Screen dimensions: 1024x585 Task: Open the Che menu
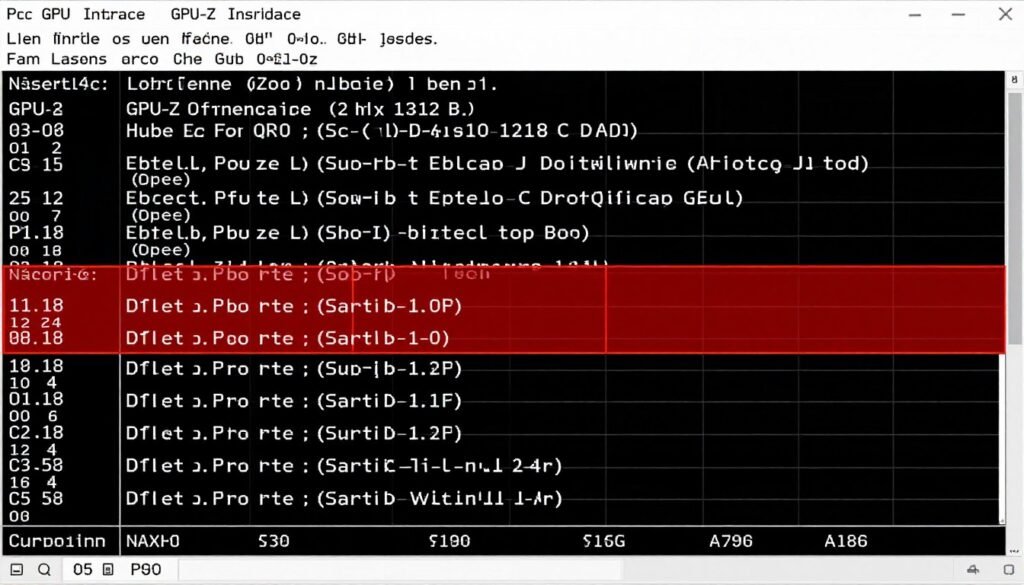click(187, 59)
